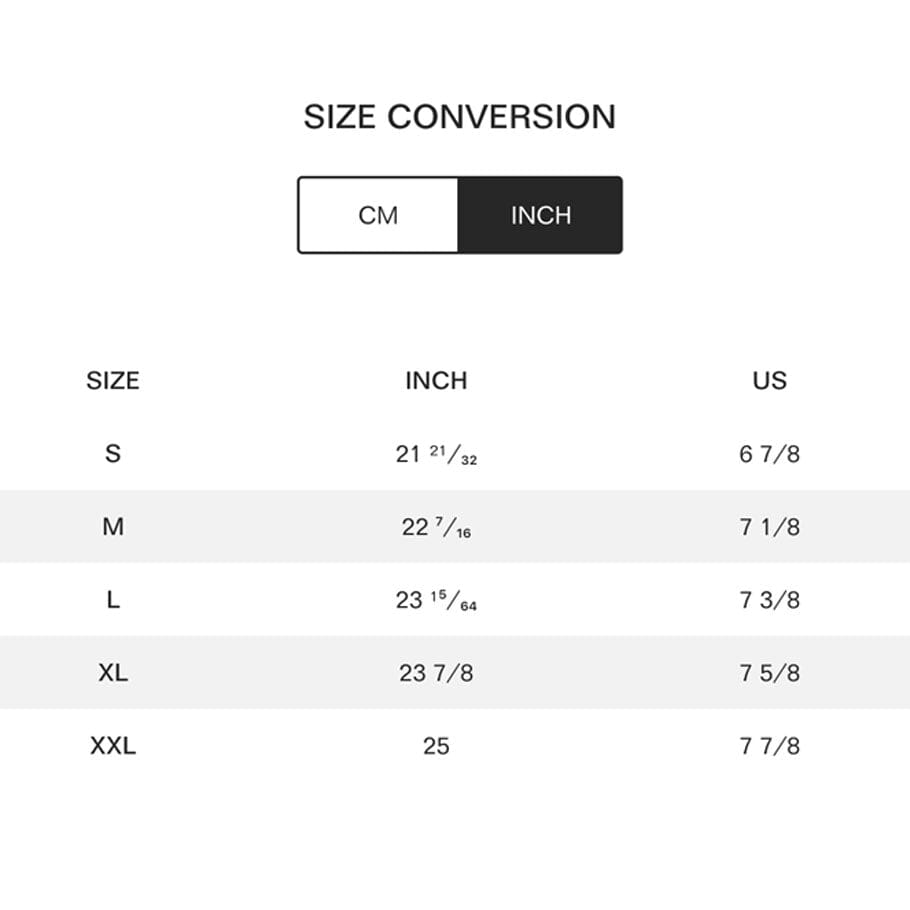Click the 23 7/8 inch measurement
The height and width of the screenshot is (910, 910).
pyautogui.click(x=436, y=673)
